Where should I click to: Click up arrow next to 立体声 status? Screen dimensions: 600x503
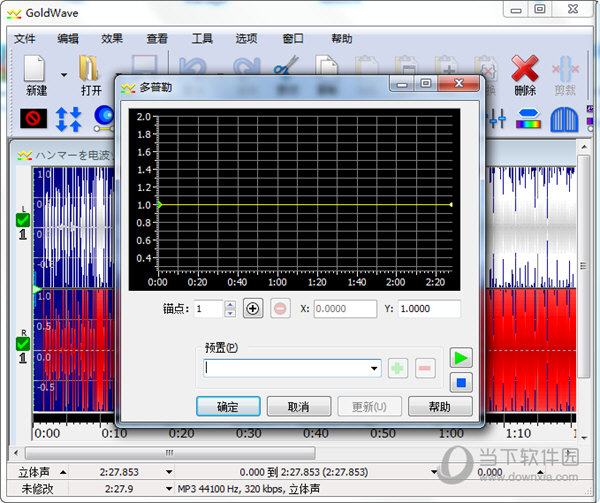click(x=63, y=472)
